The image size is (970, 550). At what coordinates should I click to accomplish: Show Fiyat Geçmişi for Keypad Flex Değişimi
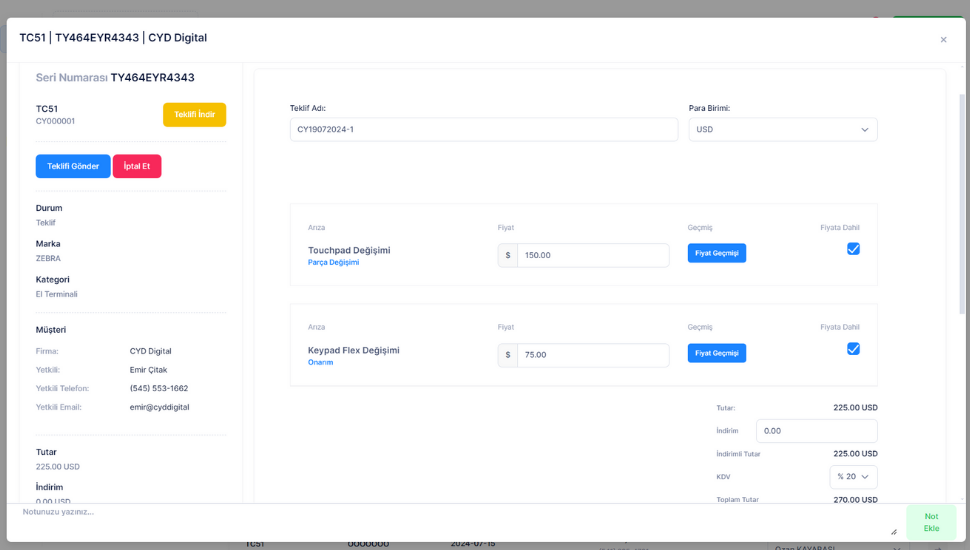coord(716,353)
